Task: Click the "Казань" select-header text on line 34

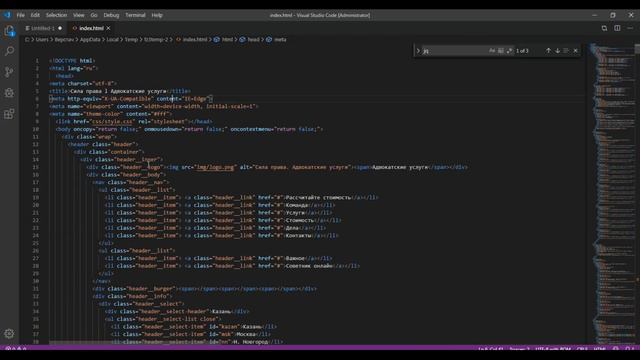Action: click(221, 311)
